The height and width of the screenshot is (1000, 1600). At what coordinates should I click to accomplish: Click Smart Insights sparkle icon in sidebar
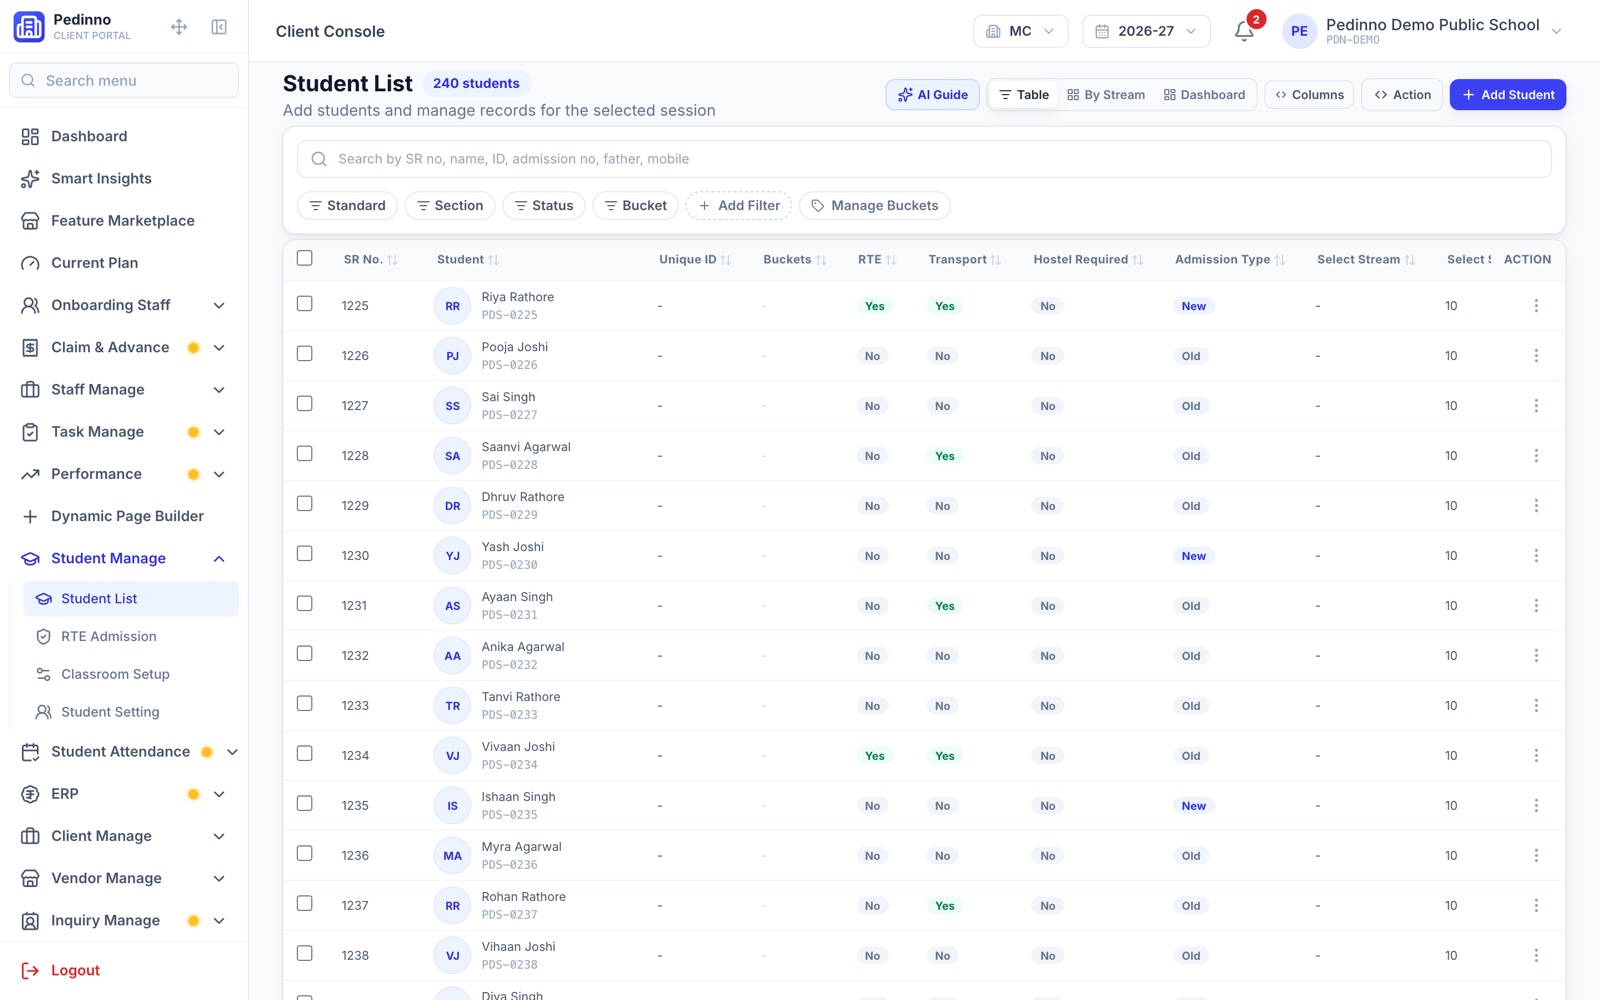click(30, 178)
